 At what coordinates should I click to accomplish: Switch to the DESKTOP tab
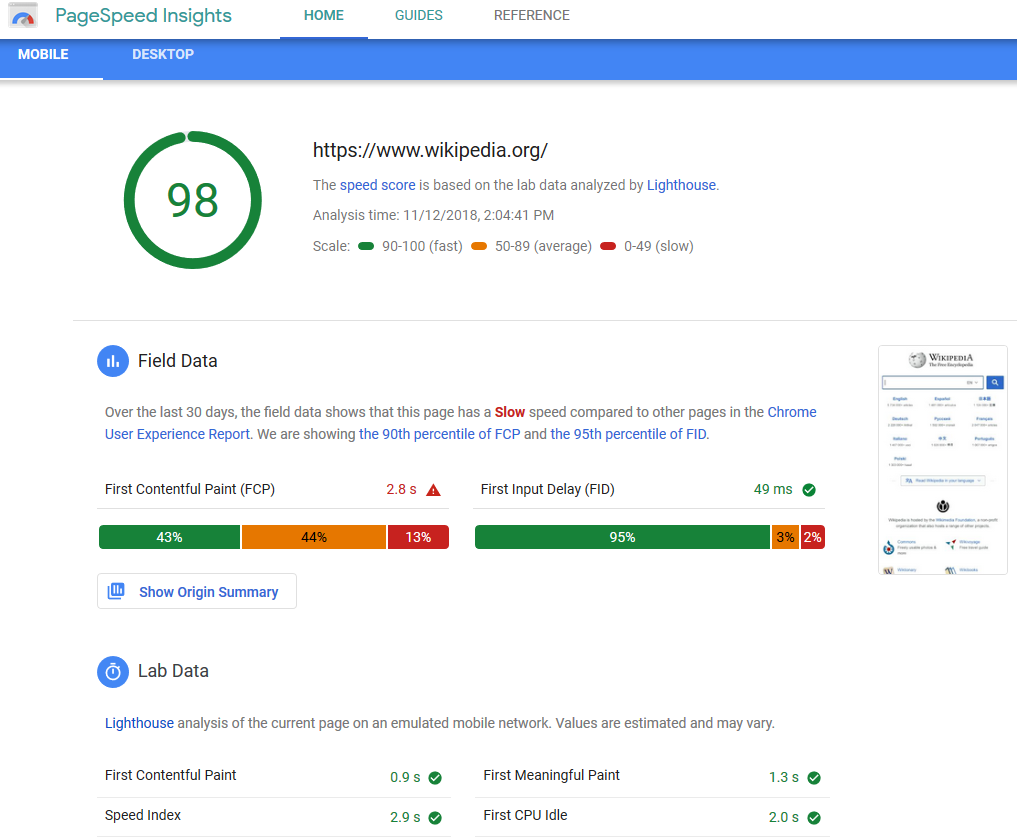pos(163,55)
